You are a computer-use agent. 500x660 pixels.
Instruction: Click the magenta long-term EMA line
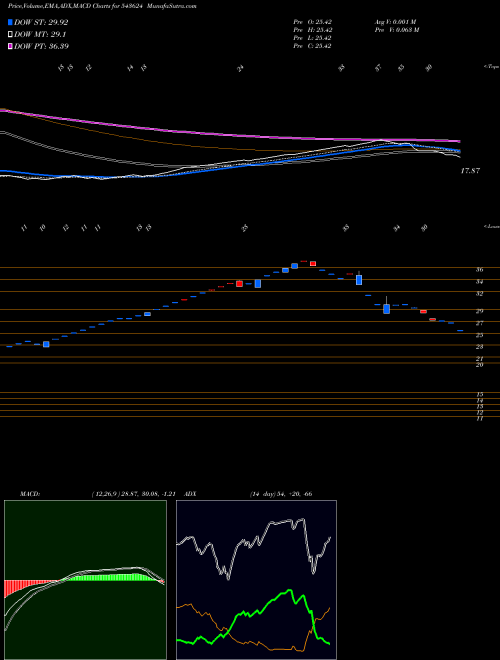click(x=230, y=135)
